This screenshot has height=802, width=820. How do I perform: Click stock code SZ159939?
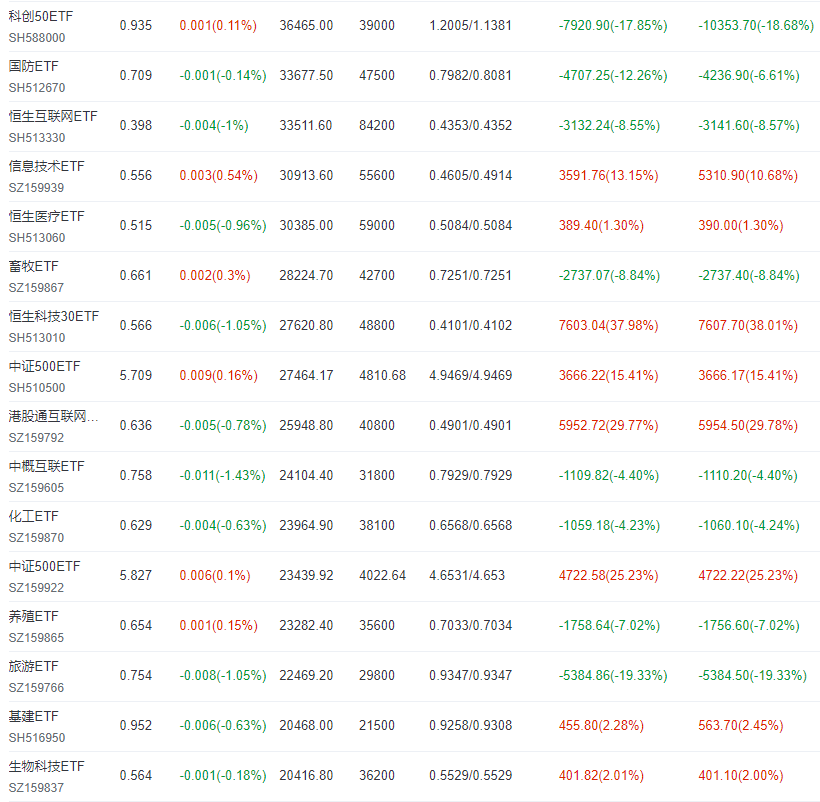tap(37, 188)
